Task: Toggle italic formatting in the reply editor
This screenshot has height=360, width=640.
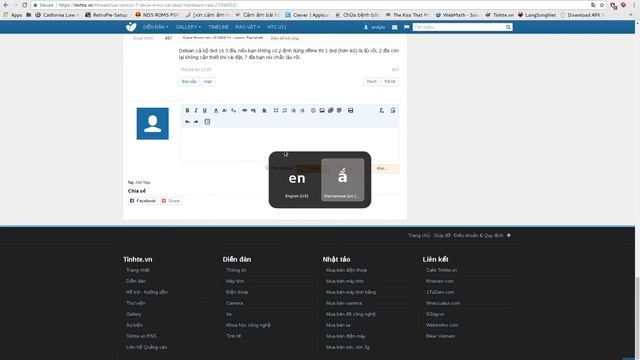Action: point(196,110)
